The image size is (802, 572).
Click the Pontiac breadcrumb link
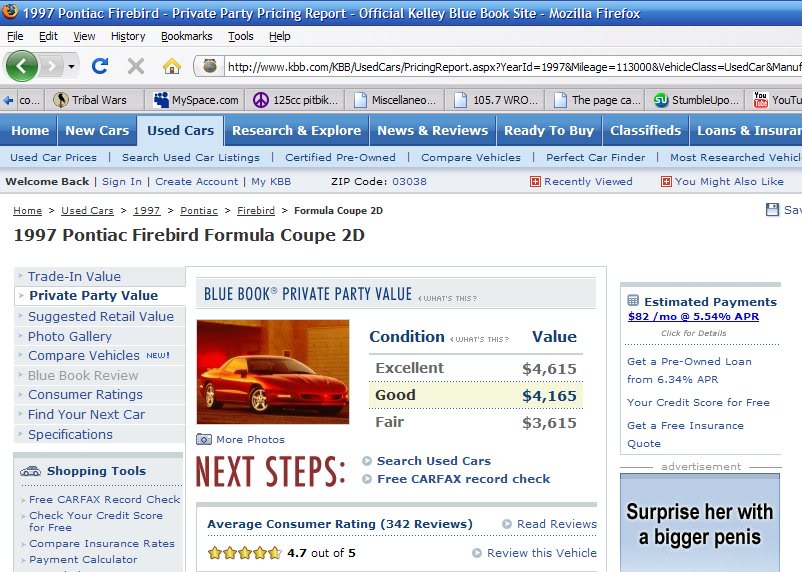pos(199,211)
